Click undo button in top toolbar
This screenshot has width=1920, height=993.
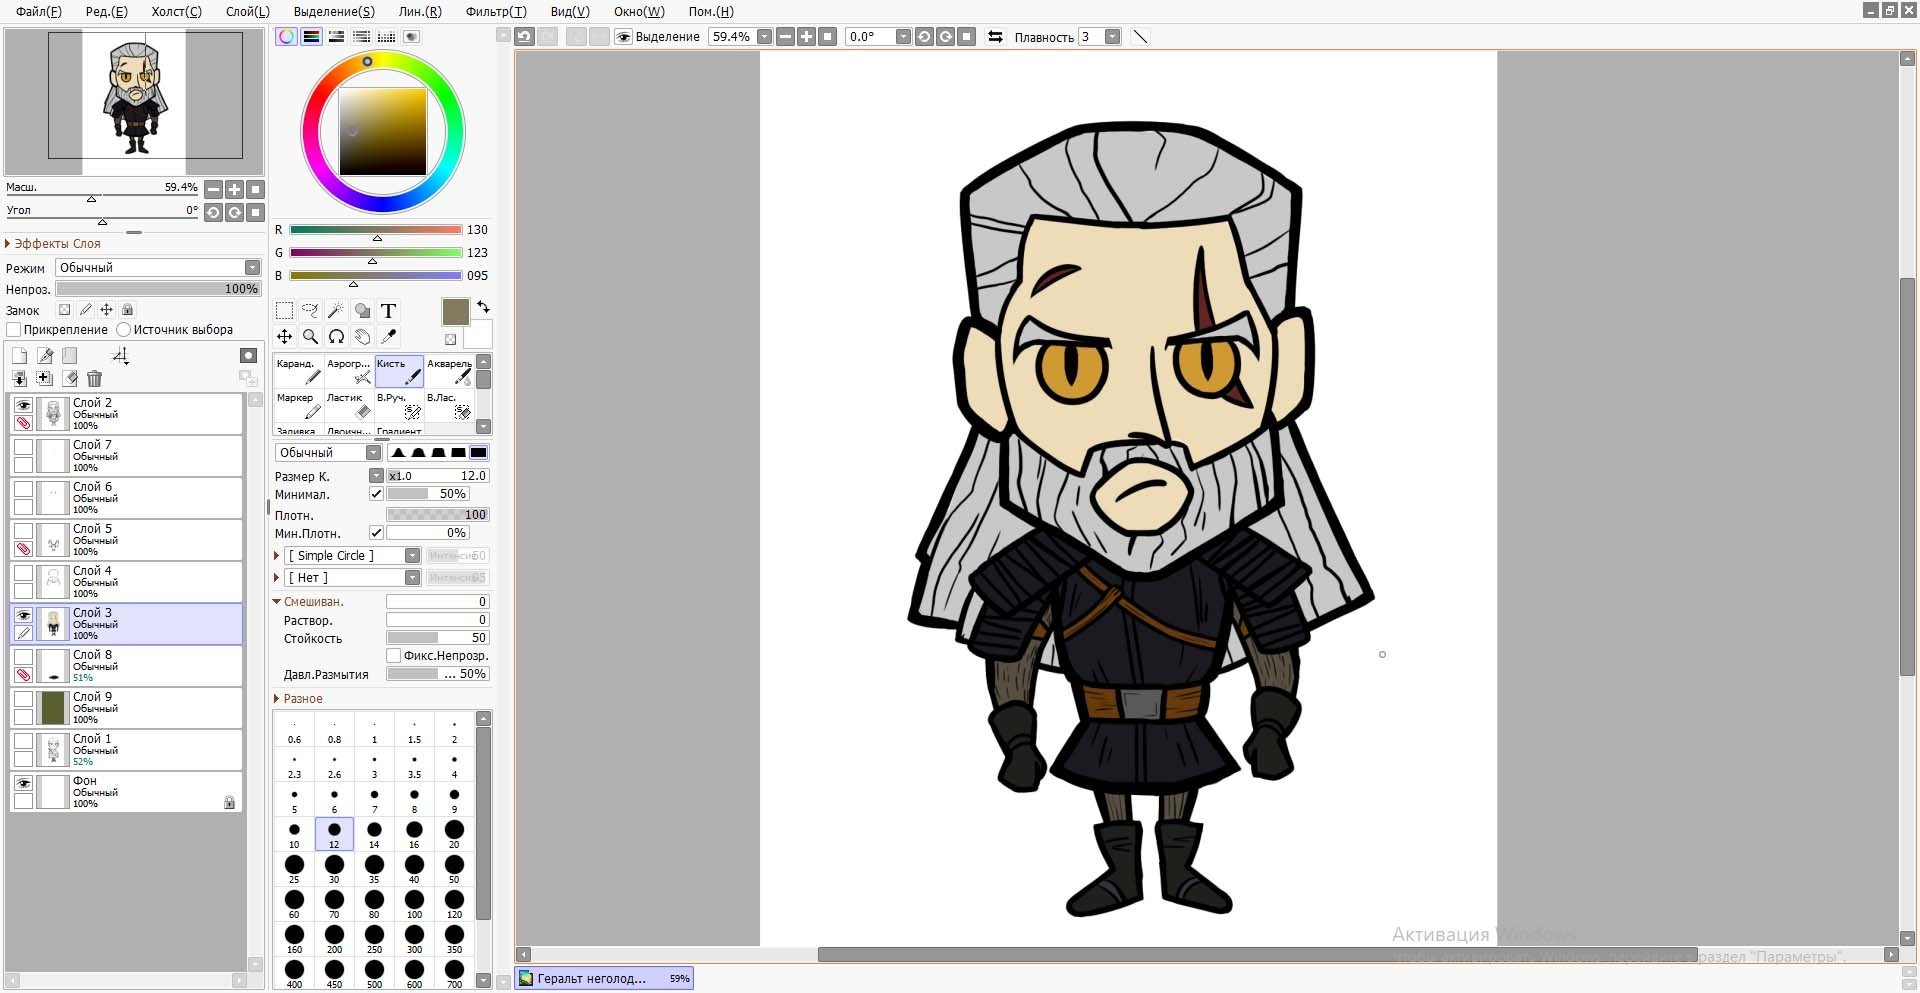525,36
